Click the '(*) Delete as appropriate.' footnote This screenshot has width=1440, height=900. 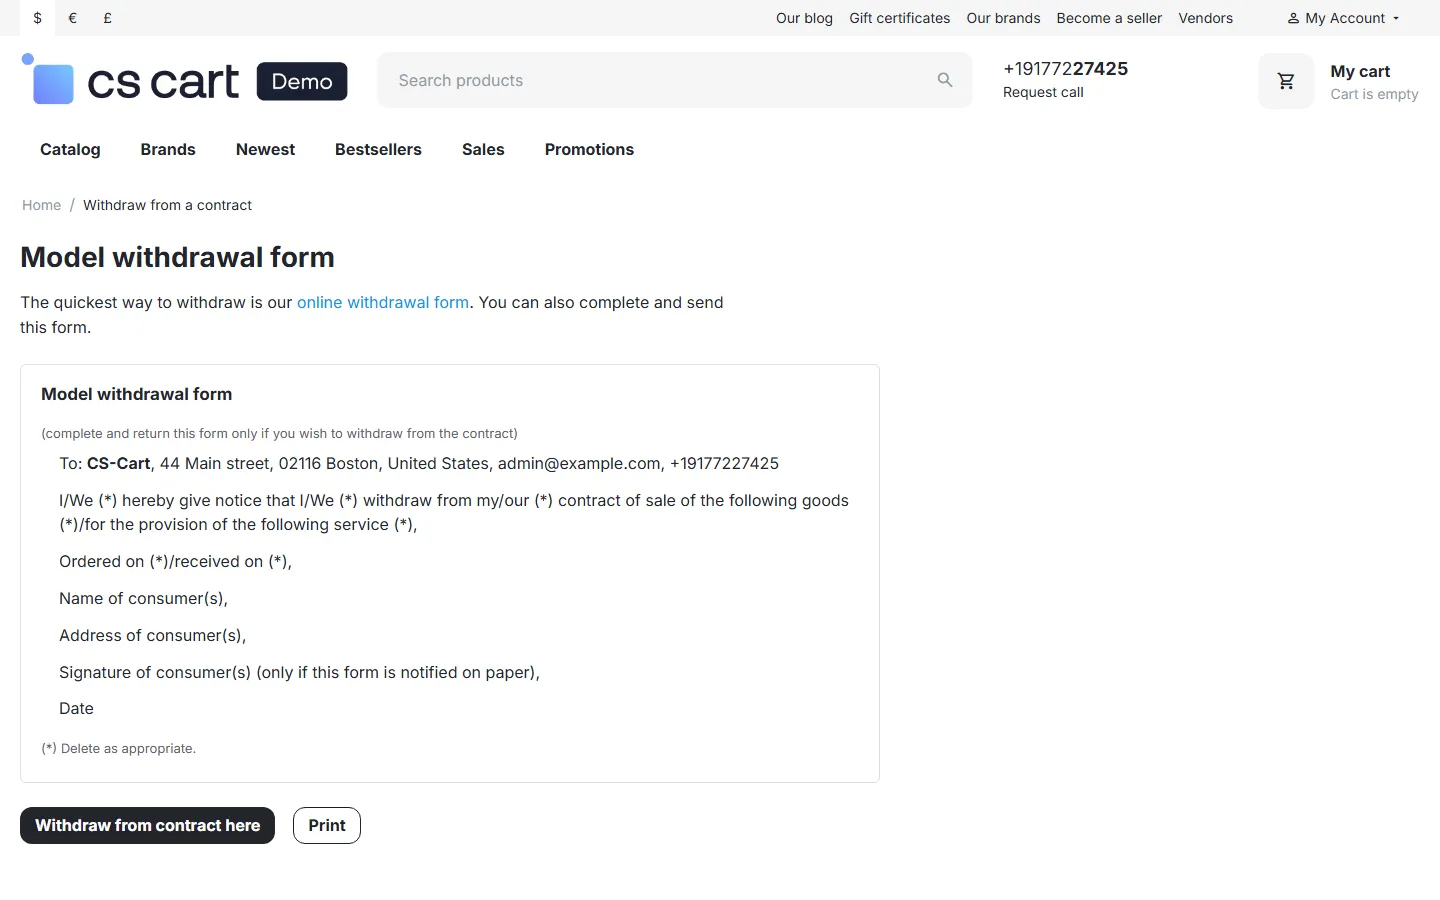[x=118, y=748]
